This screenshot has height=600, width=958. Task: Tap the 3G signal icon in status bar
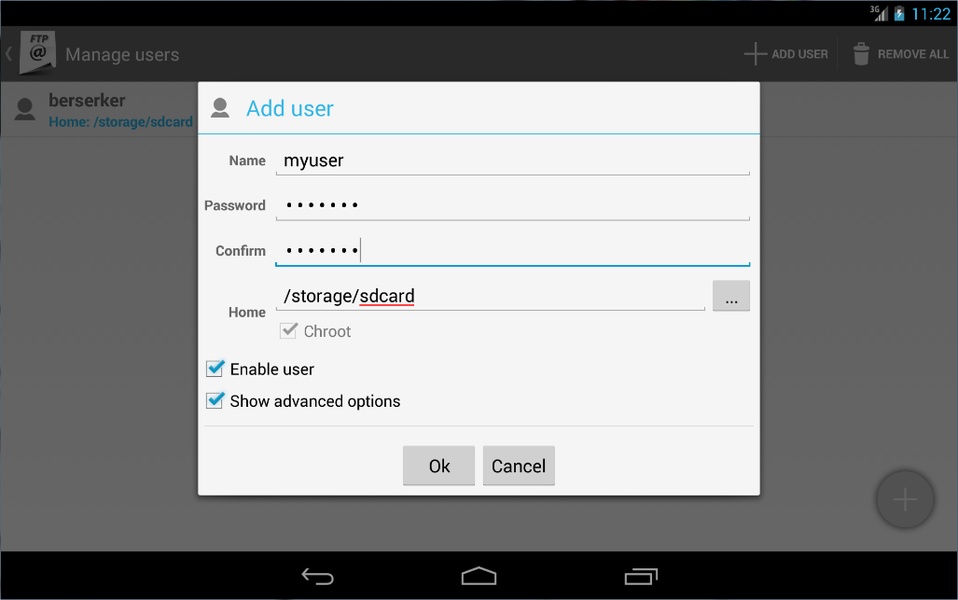tap(879, 13)
